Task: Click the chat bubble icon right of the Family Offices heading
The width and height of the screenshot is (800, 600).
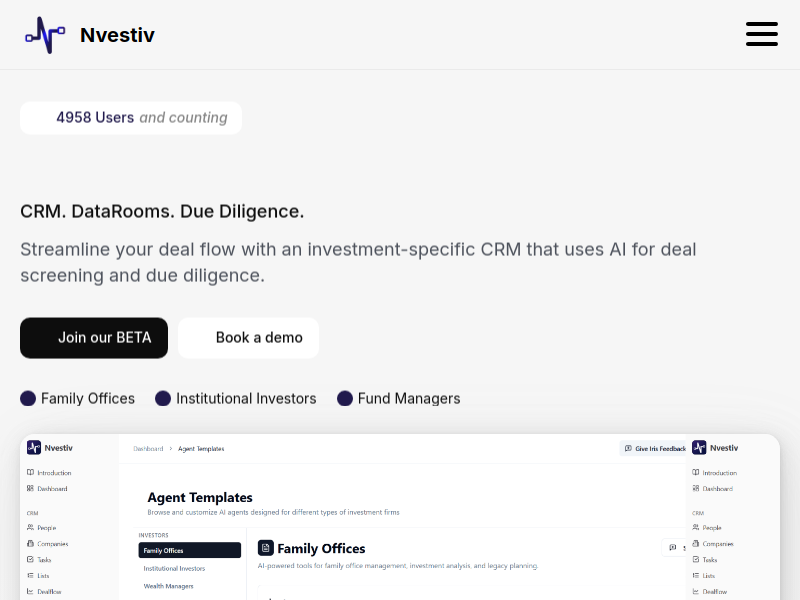Action: [672, 547]
